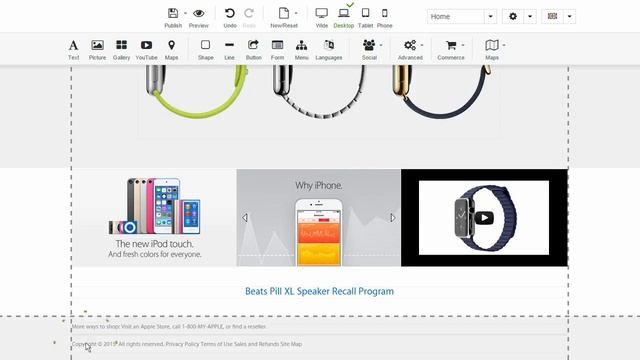Select the new iPod touch image
The image size is (640, 360).
coord(155,218)
